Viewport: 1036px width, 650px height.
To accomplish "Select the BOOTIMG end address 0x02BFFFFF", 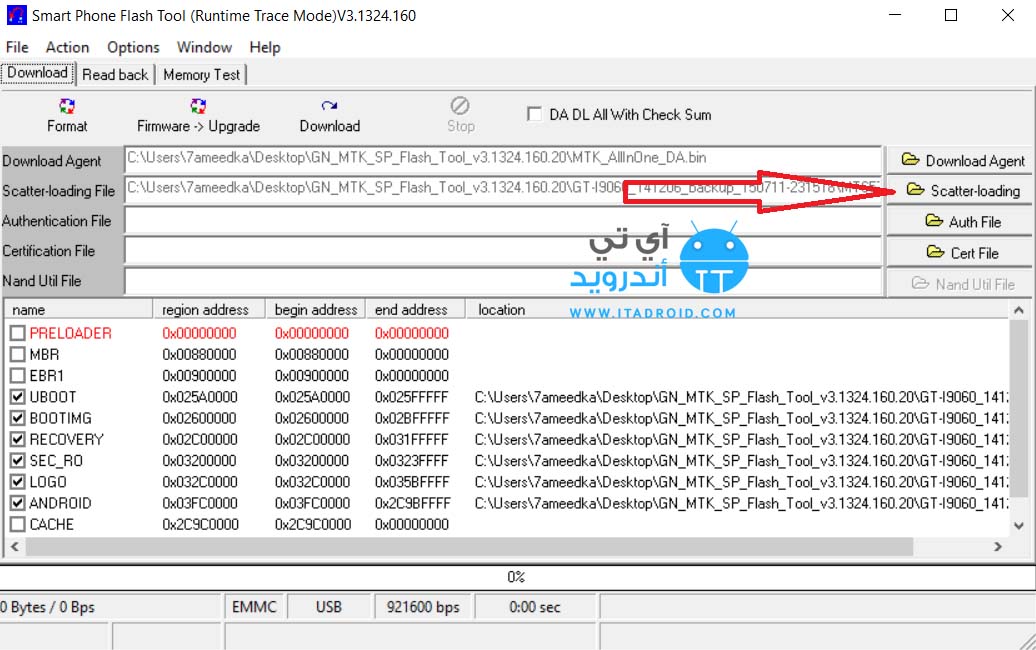I will coord(412,419).
